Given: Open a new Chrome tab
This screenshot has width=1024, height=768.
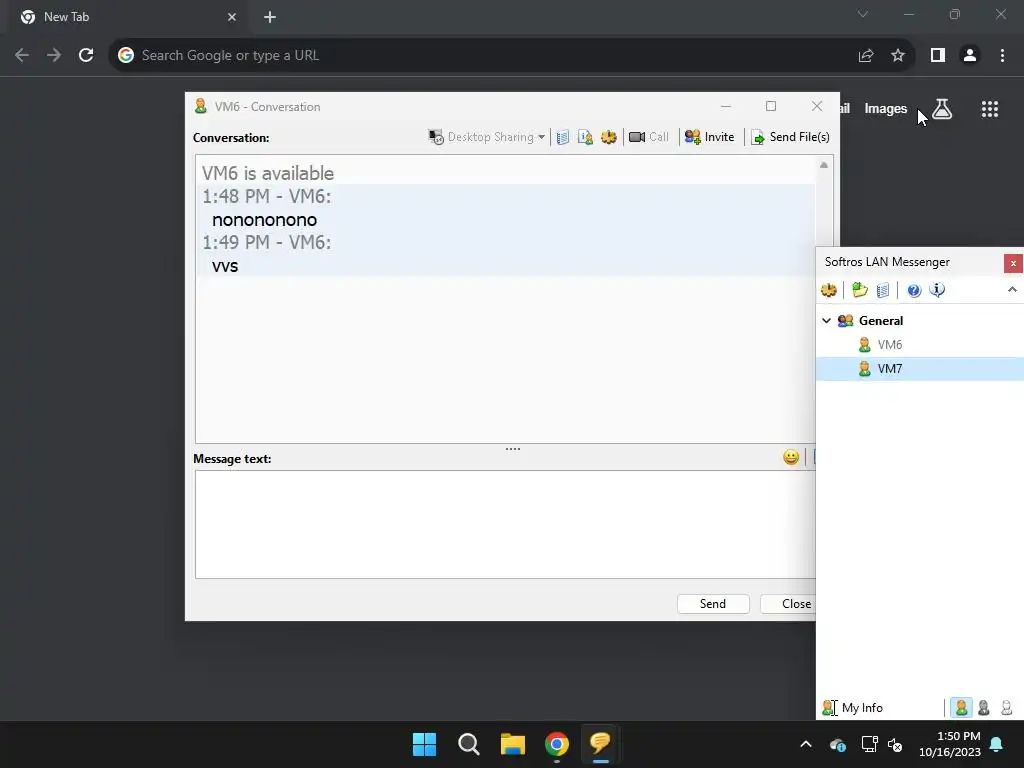Looking at the screenshot, I should tap(270, 17).
